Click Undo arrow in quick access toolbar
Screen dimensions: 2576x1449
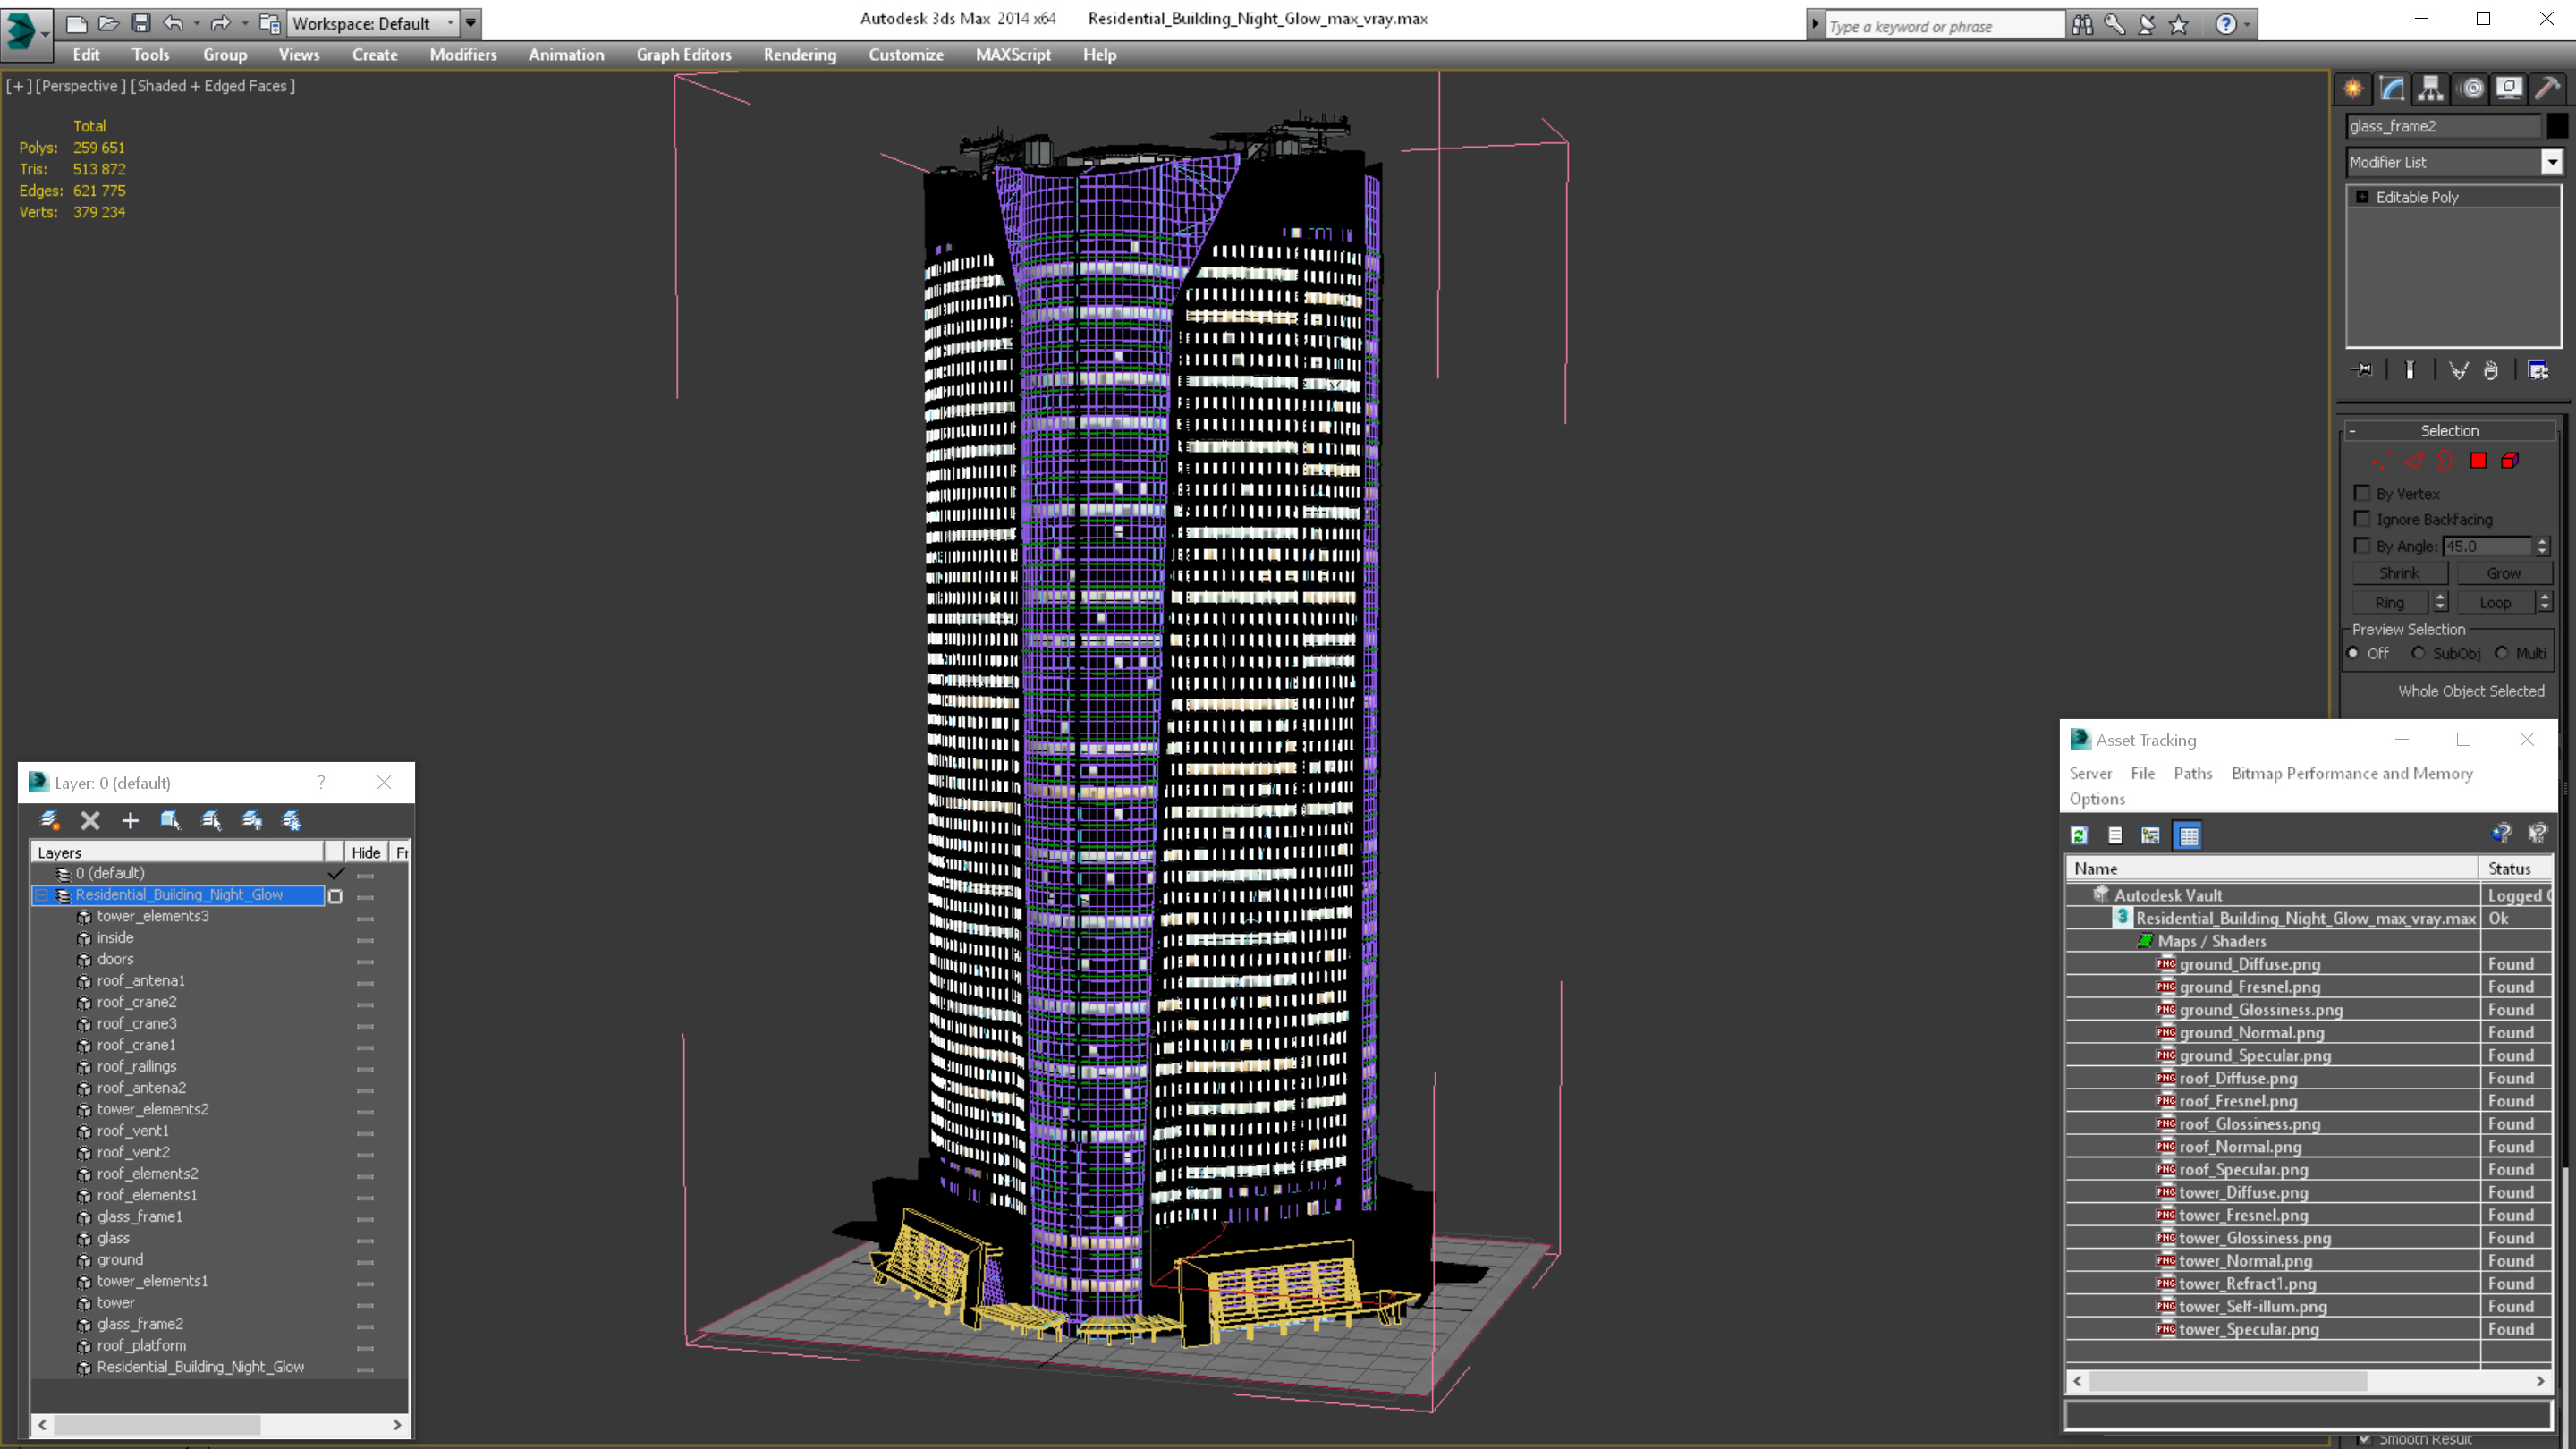pyautogui.click(x=173, y=23)
